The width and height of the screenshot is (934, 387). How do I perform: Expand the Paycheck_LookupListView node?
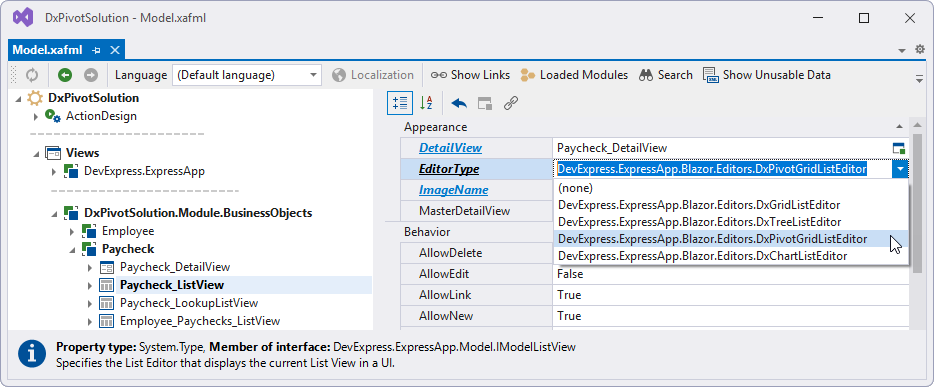(90, 303)
